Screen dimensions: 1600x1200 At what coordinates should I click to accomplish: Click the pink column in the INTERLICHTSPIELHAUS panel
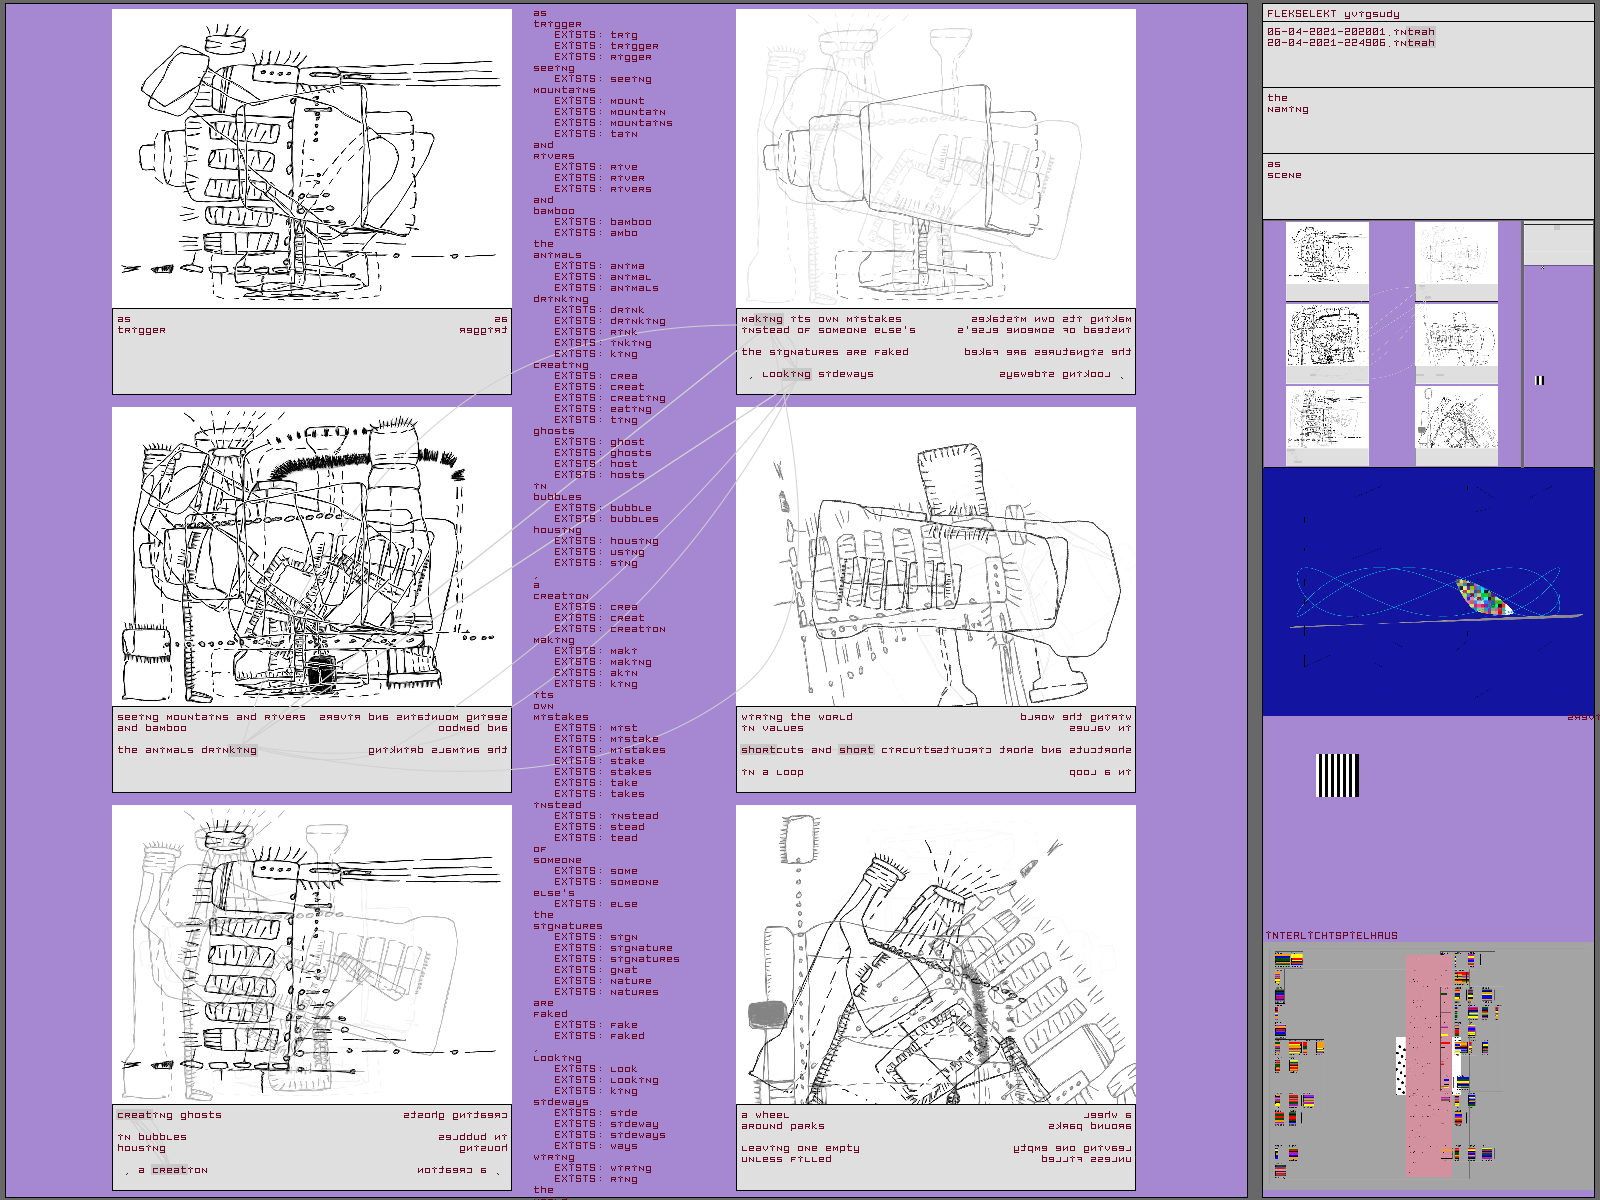point(1428,1066)
